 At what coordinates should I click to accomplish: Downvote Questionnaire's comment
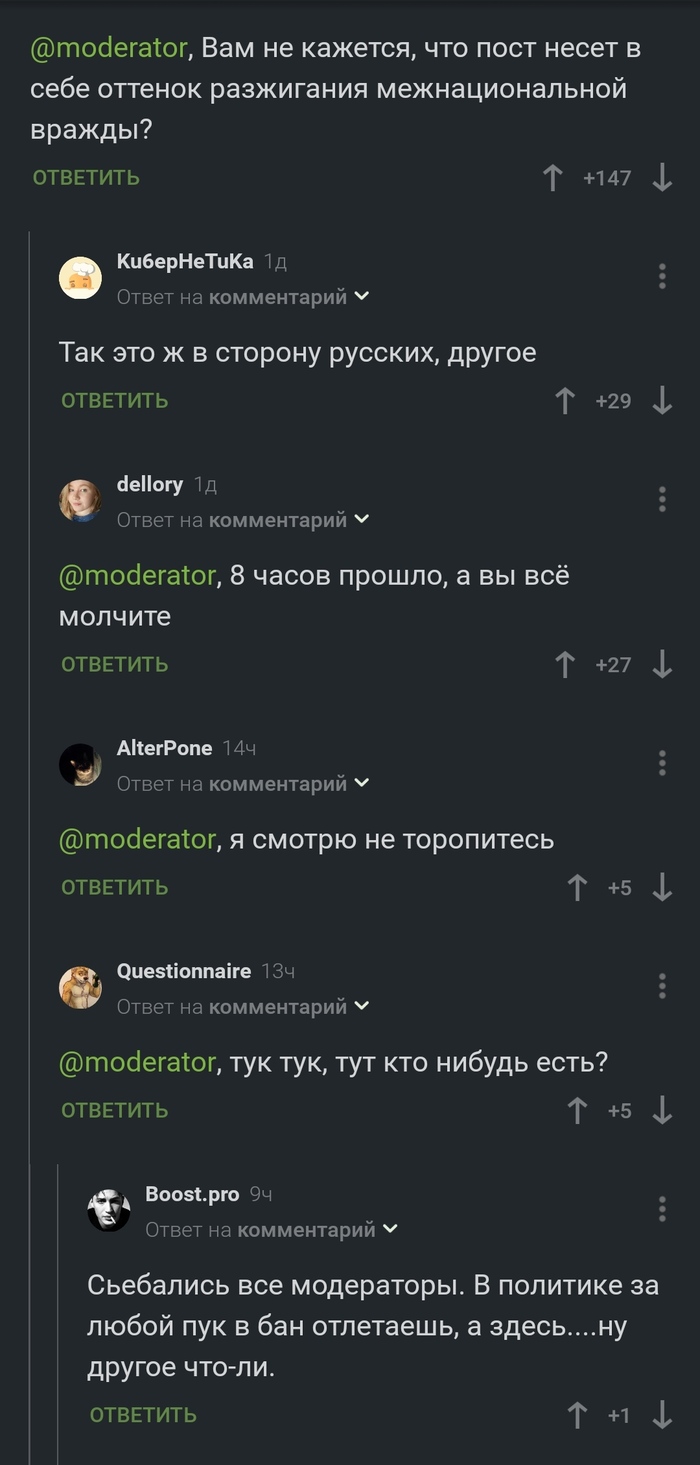(x=661, y=1110)
